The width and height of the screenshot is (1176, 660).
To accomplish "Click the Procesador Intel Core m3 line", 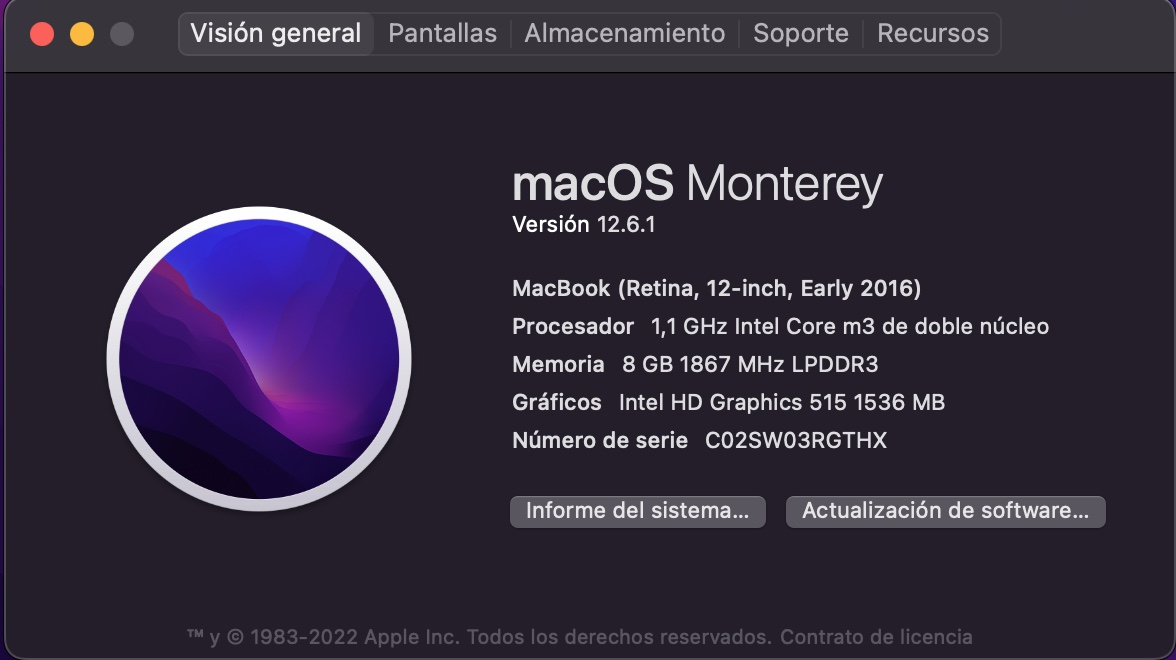I will pos(780,326).
